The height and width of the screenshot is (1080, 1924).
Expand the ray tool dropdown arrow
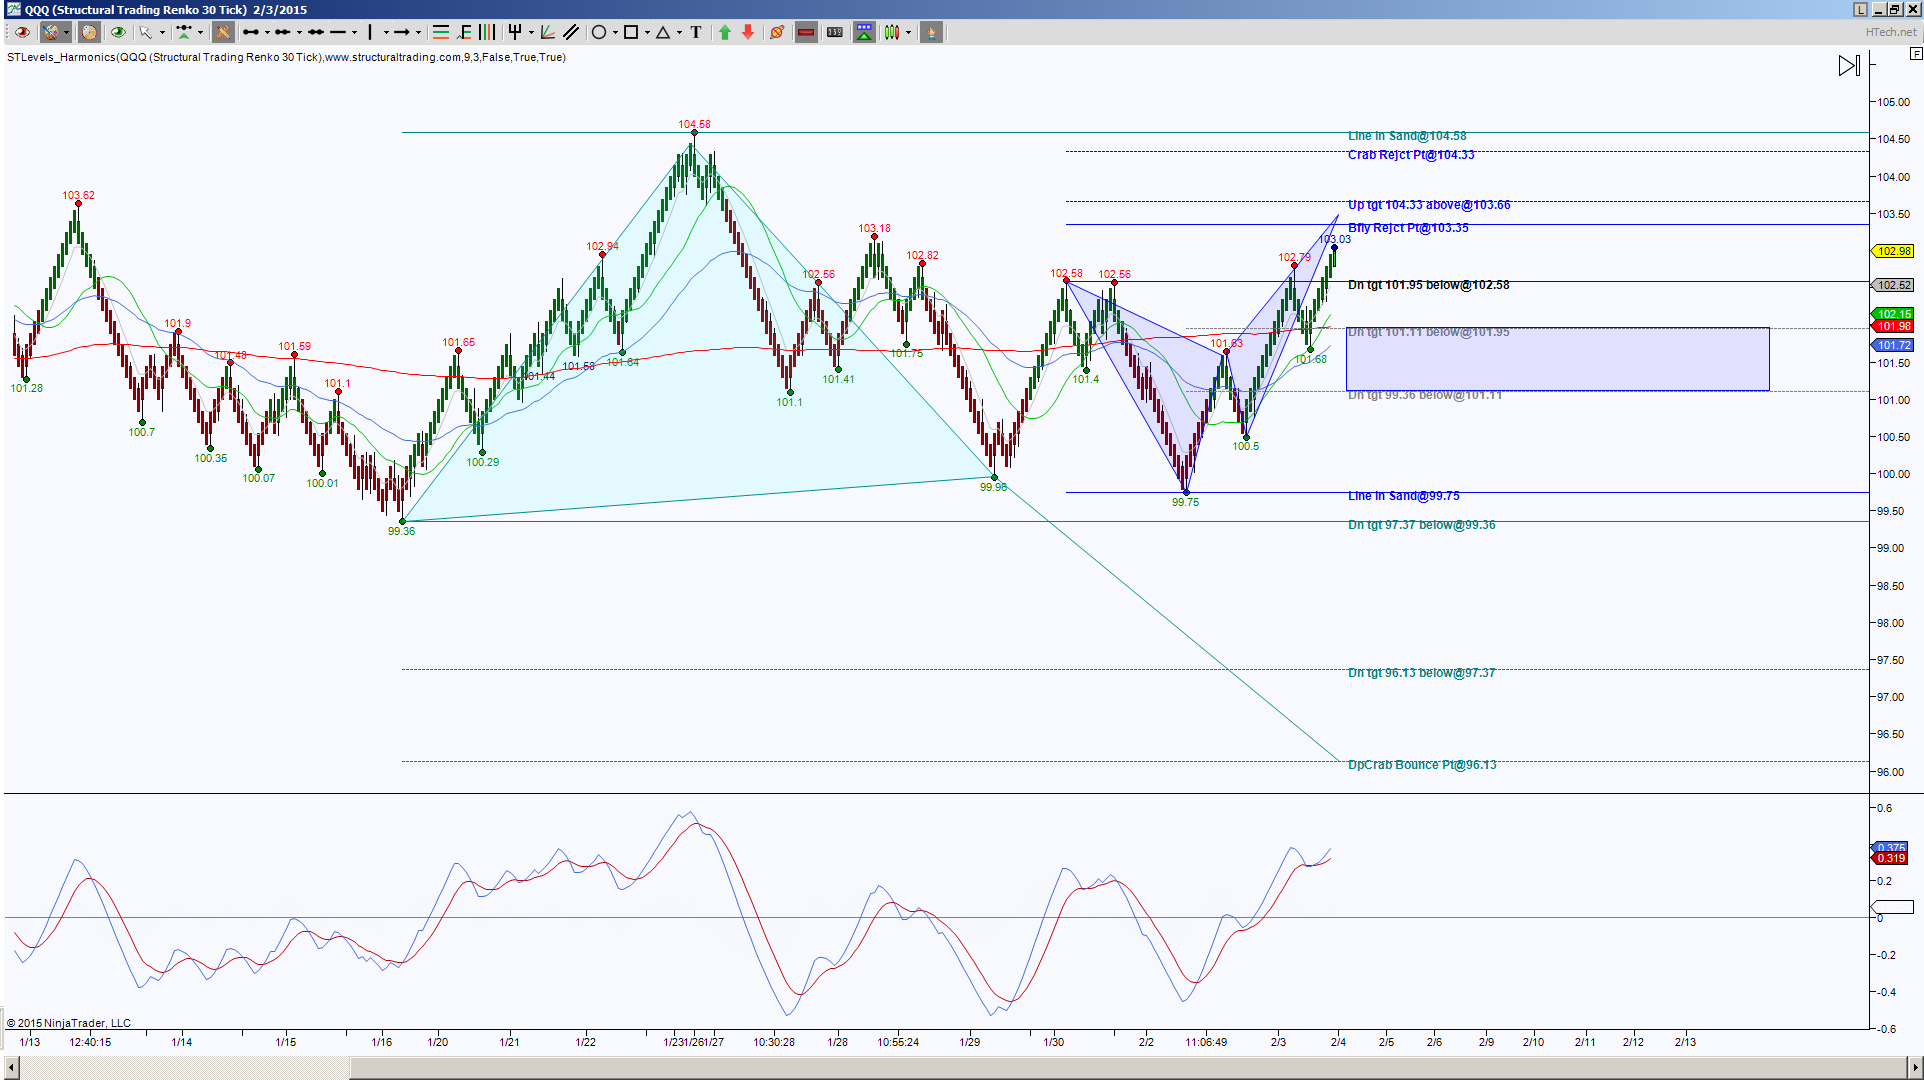299,32
